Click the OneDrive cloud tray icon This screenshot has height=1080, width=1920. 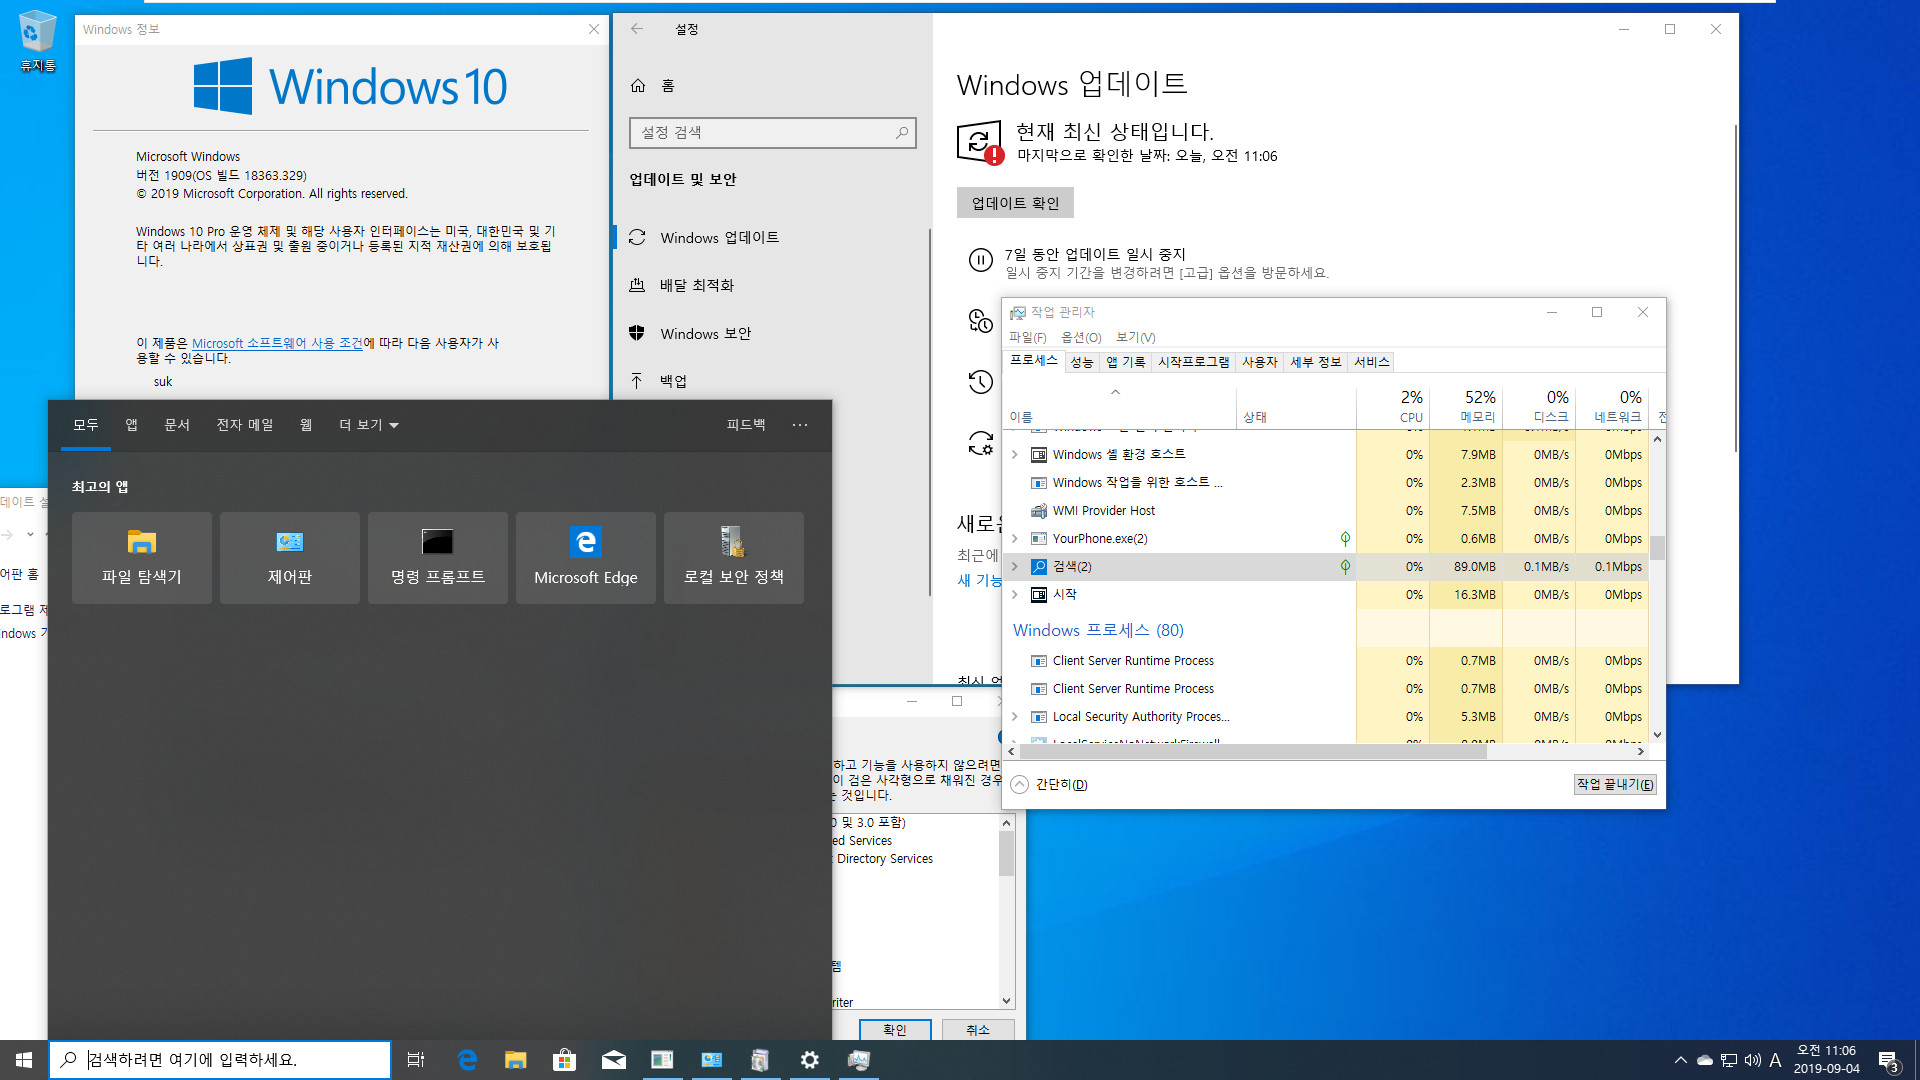click(1705, 1060)
